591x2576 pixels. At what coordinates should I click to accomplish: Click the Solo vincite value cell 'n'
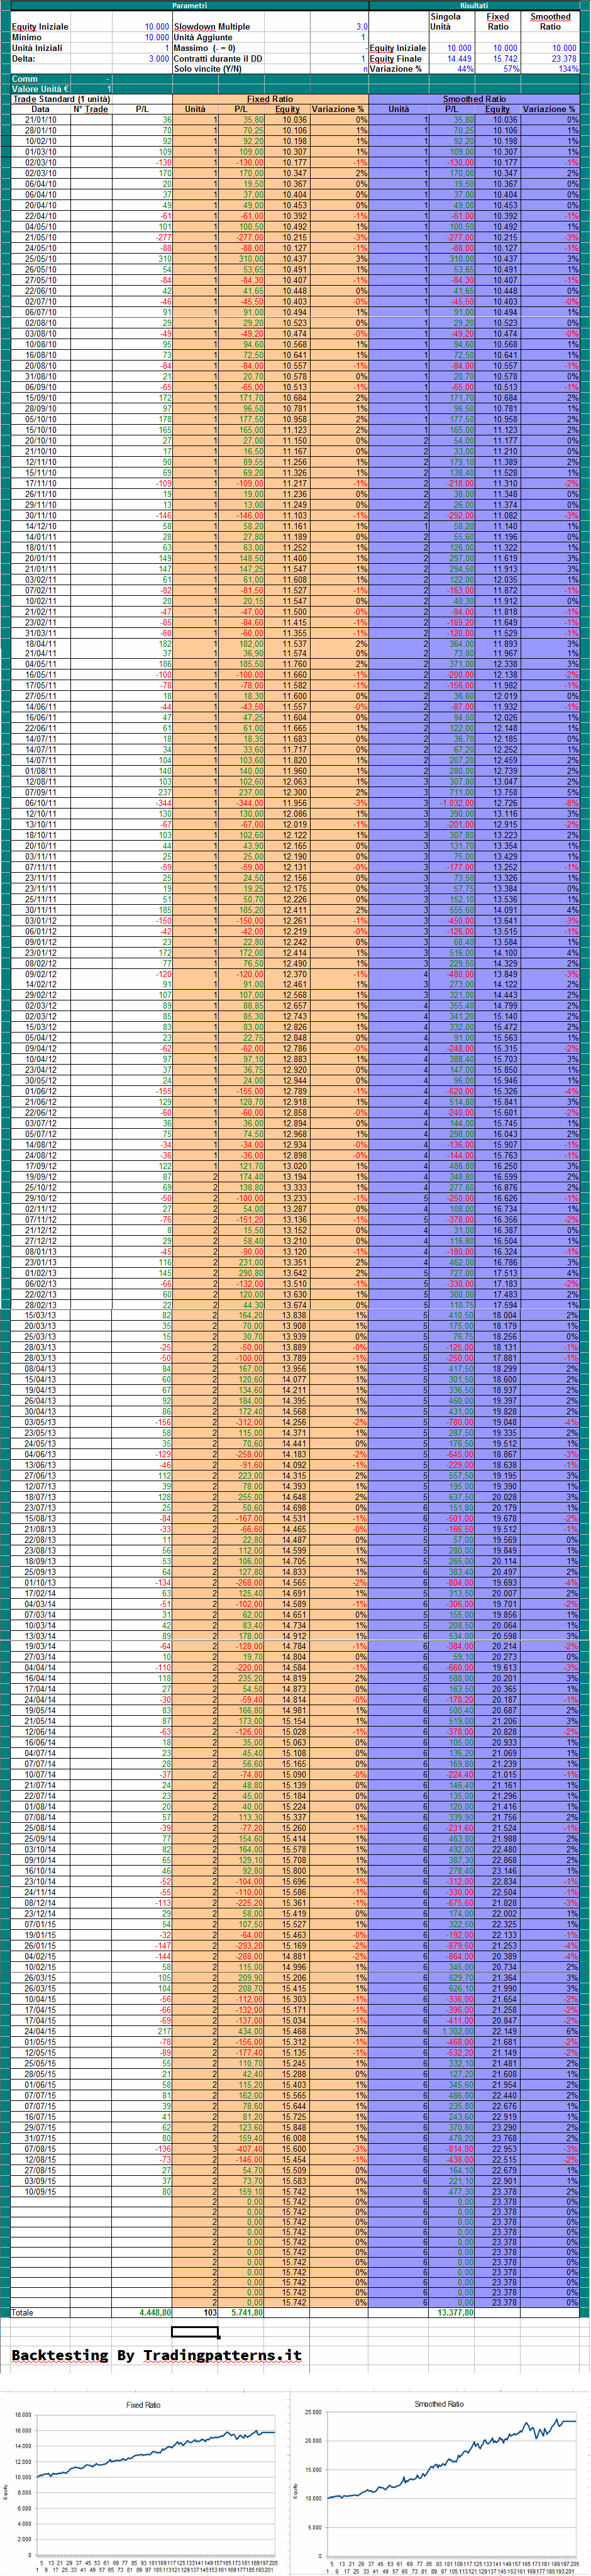(x=339, y=69)
